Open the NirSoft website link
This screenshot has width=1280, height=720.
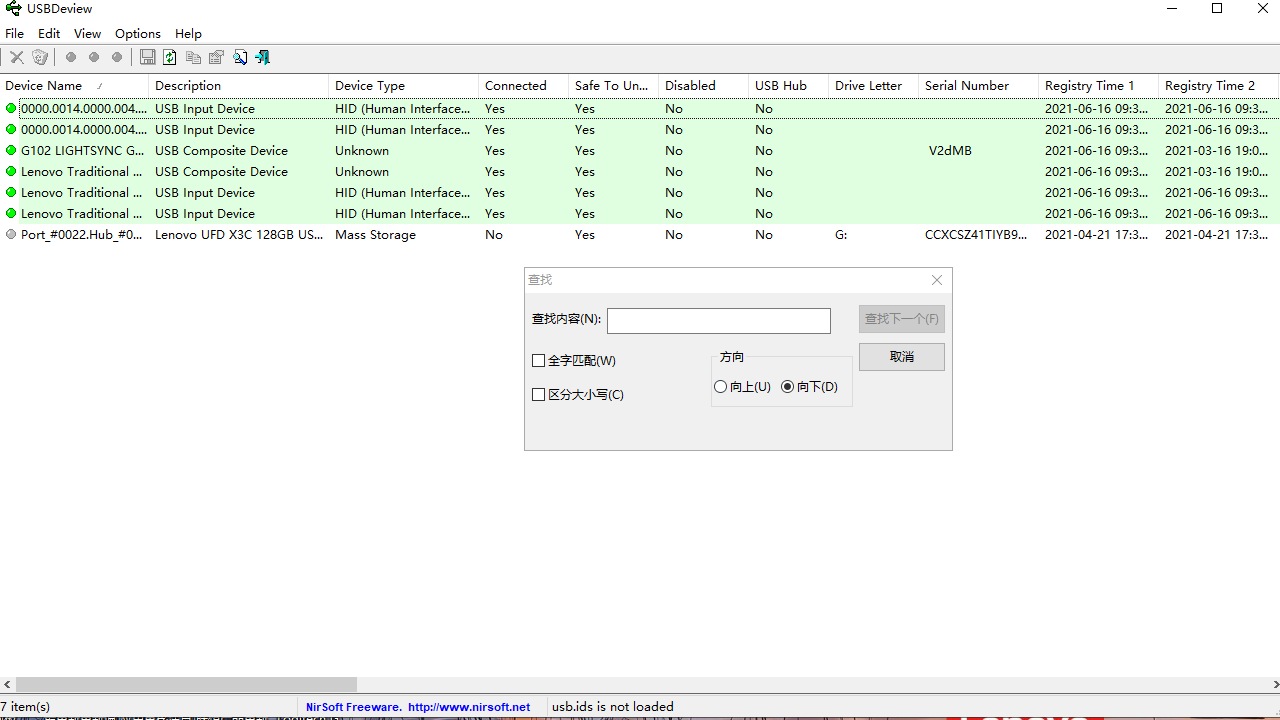[419, 707]
